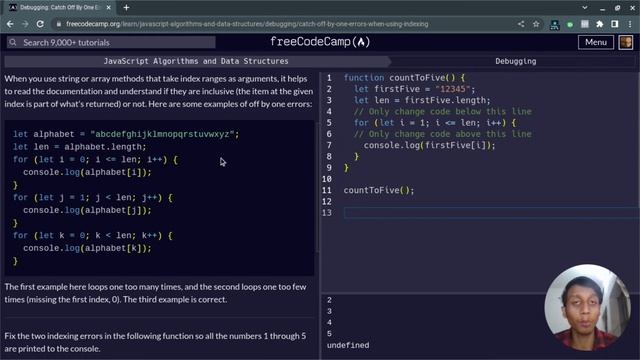Click 'undefined' in the console output
The width and height of the screenshot is (640, 360).
(x=348, y=345)
